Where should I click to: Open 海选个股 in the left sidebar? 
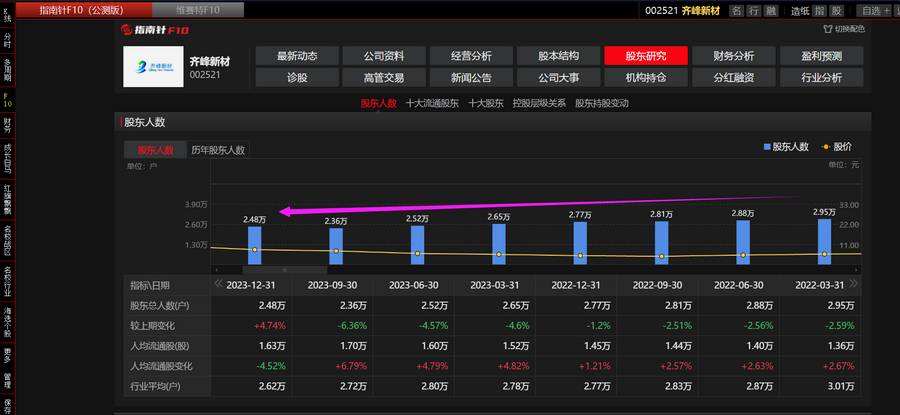tap(7, 322)
